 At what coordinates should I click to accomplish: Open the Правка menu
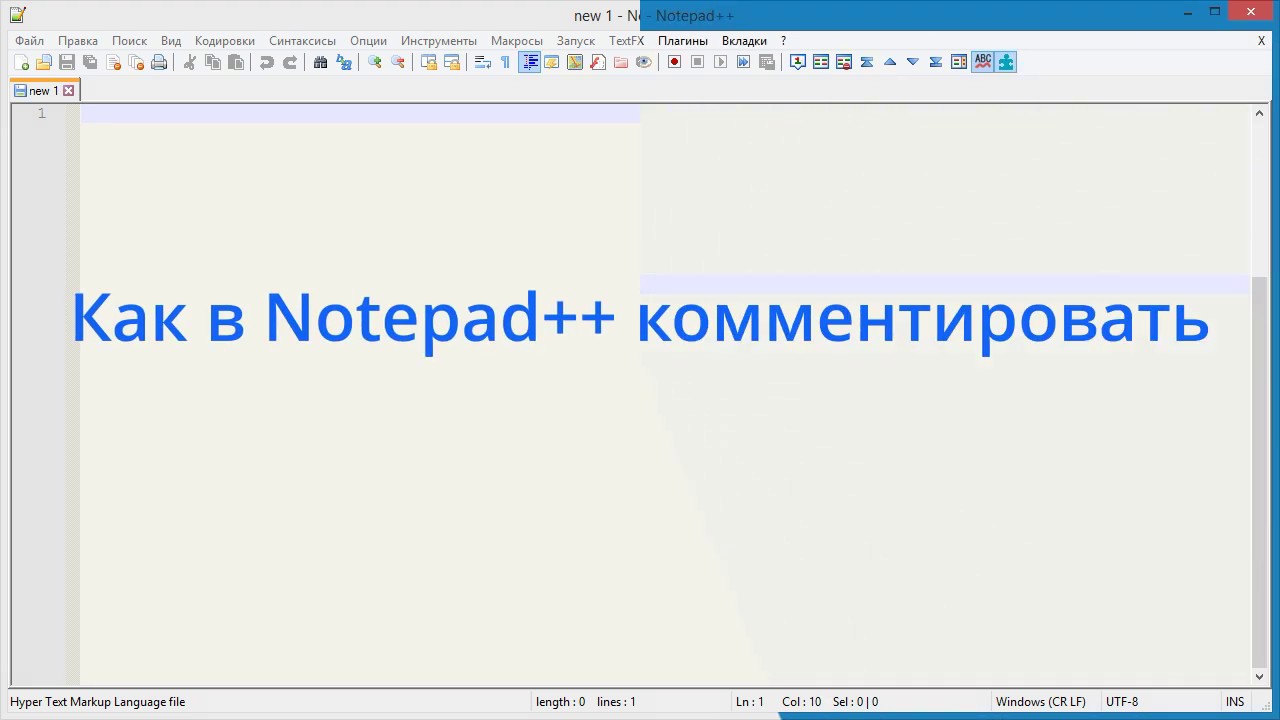(77, 41)
